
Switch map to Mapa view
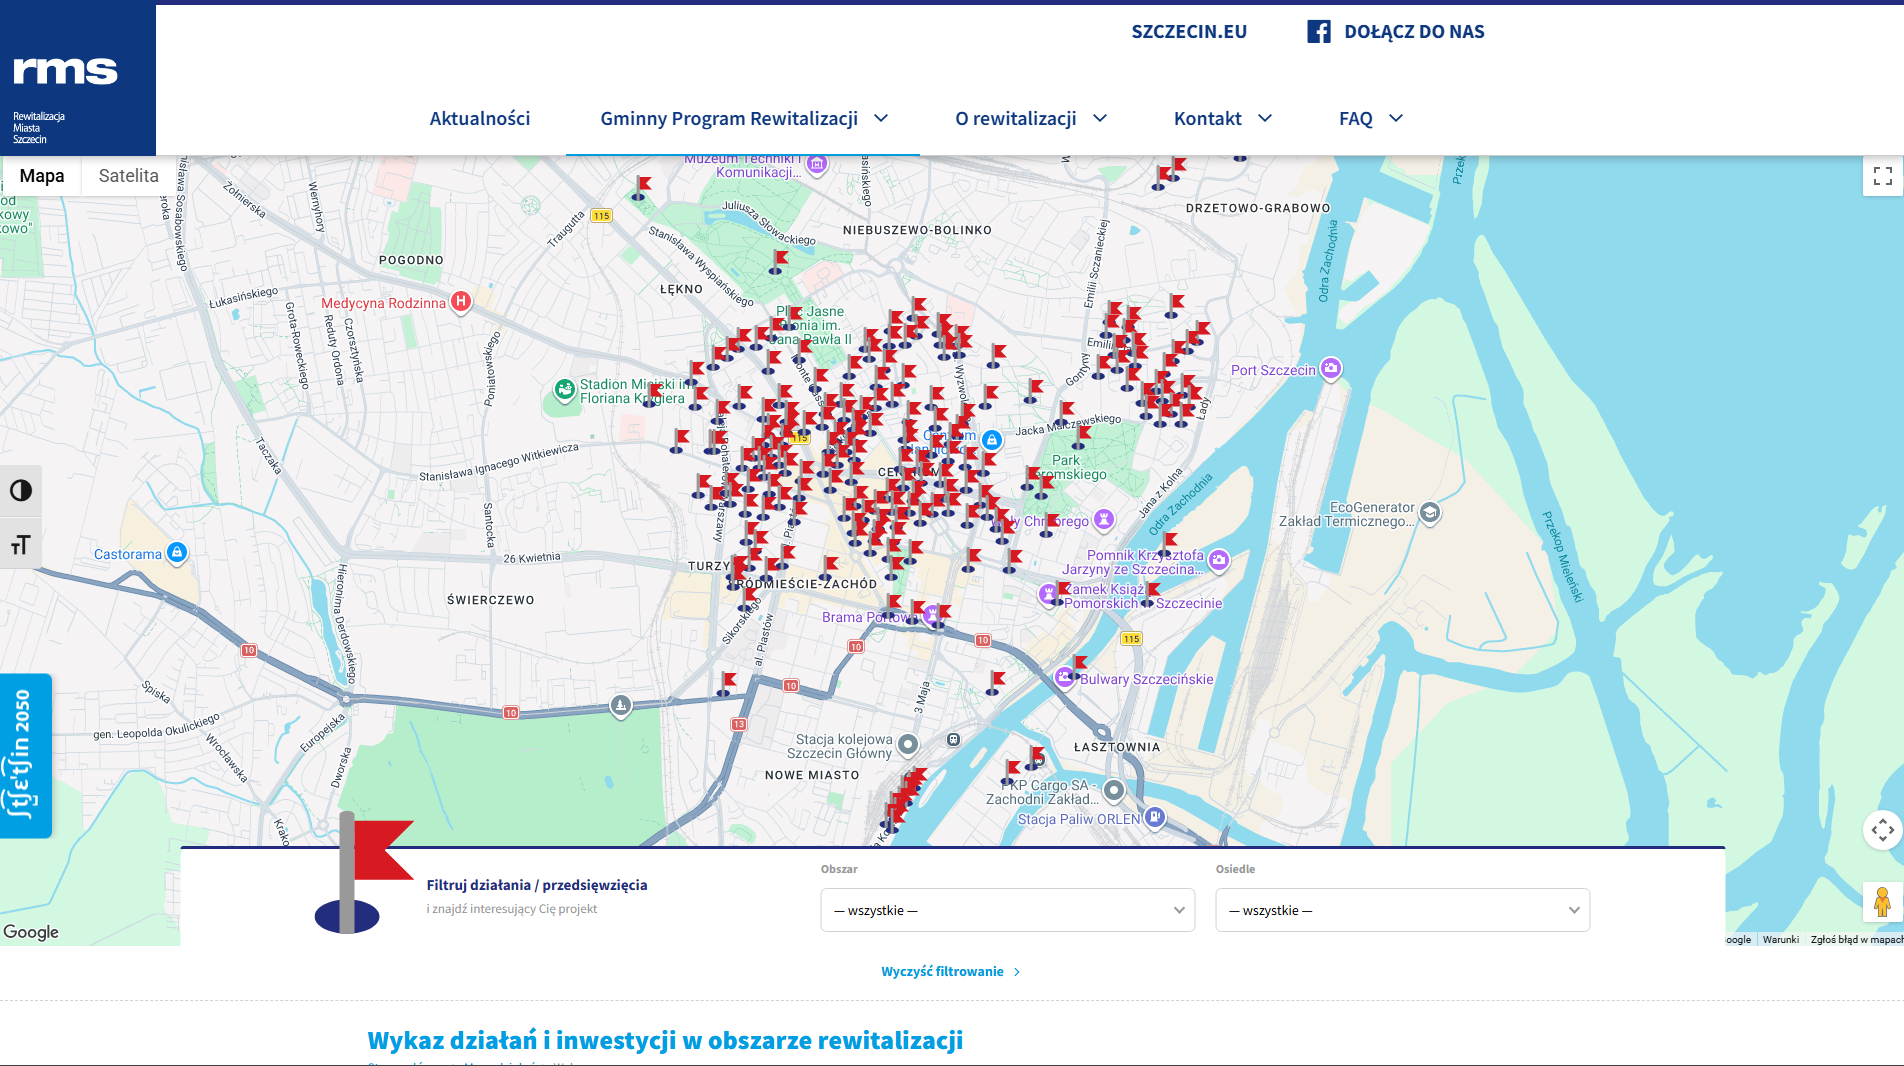42,176
